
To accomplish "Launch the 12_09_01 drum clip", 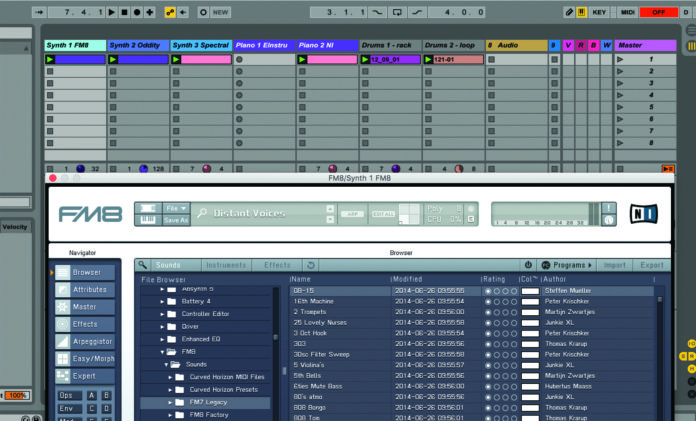I will (x=365, y=60).
